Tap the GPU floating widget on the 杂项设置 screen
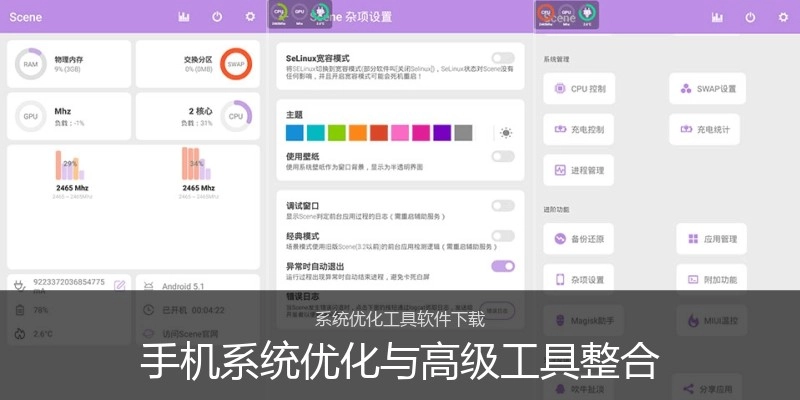Screen dimensions: 800x400 pyautogui.click(x=299, y=12)
